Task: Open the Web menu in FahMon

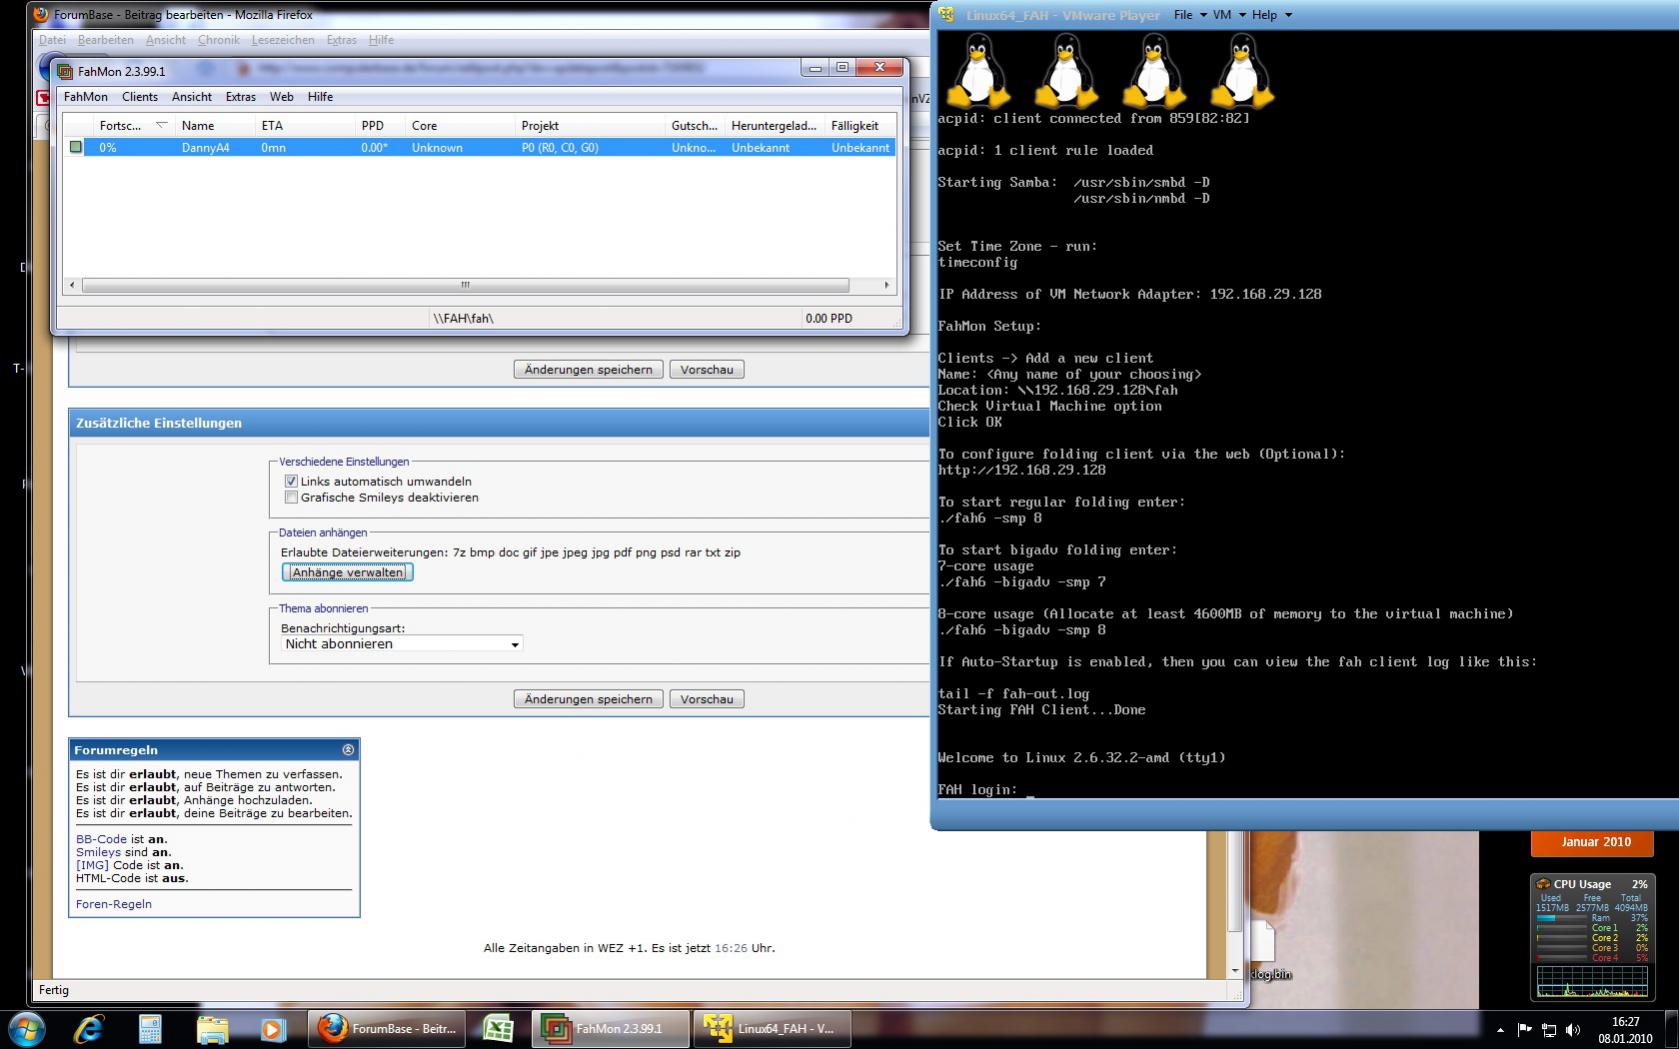Action: coord(282,97)
